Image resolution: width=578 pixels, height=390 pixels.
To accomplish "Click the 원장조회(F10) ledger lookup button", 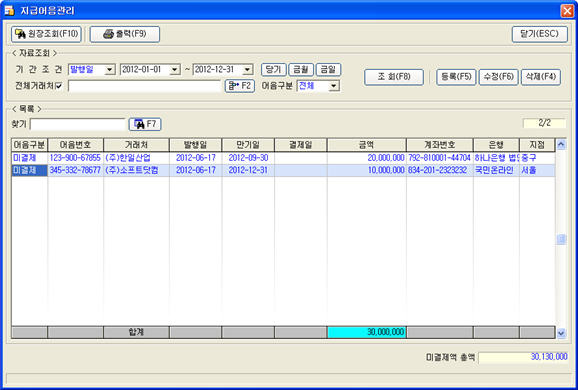I will click(46, 34).
